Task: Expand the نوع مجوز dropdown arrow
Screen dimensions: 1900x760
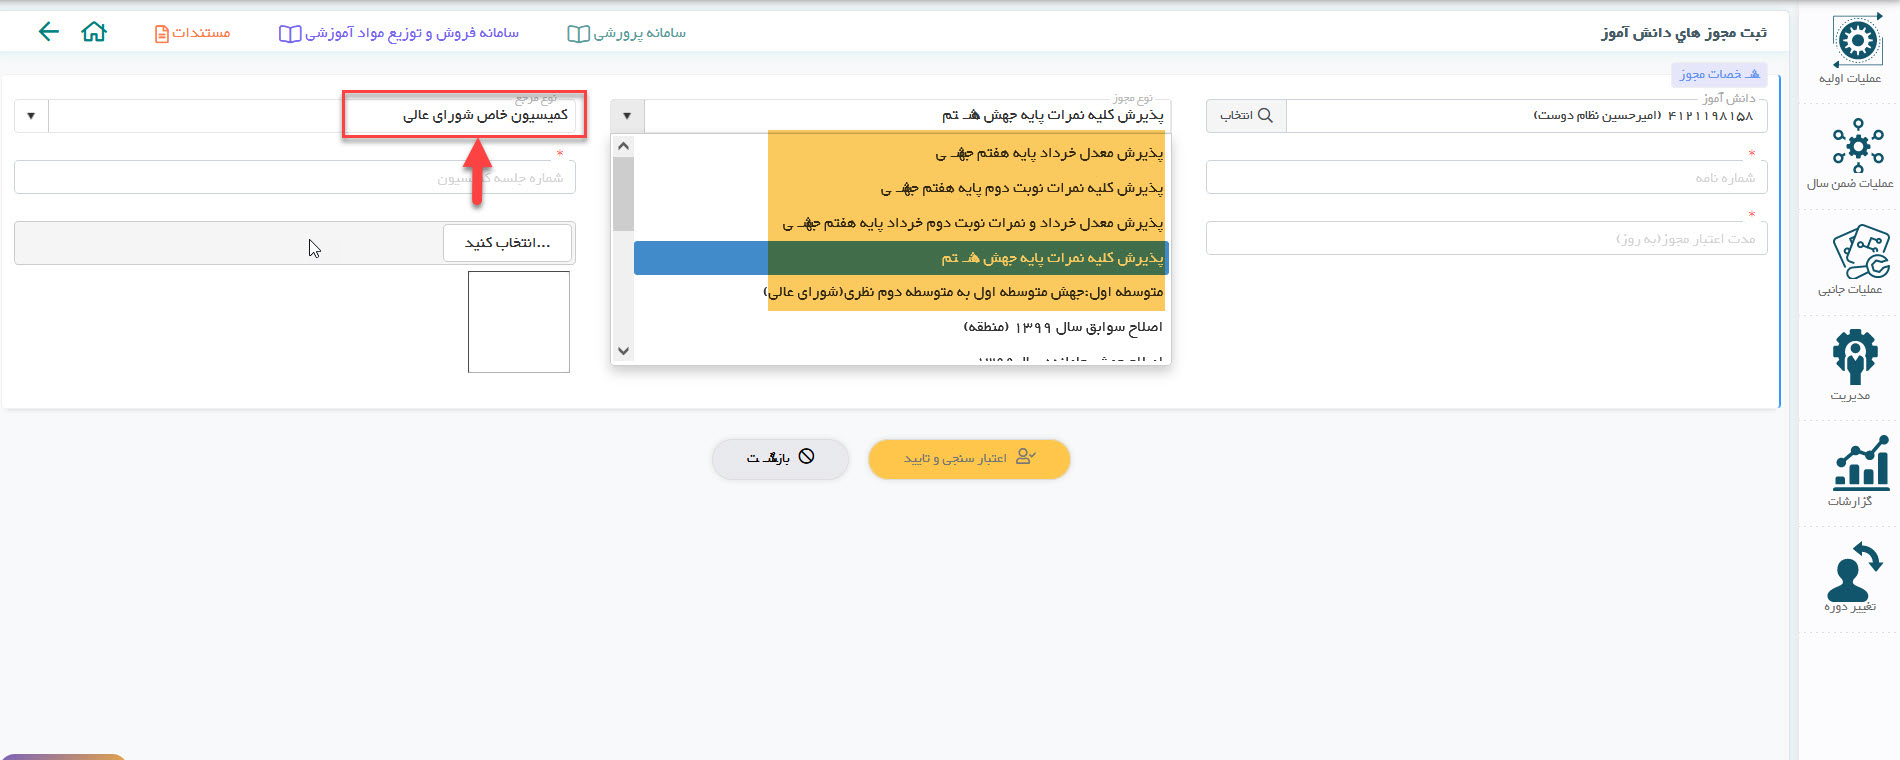Action: (627, 116)
